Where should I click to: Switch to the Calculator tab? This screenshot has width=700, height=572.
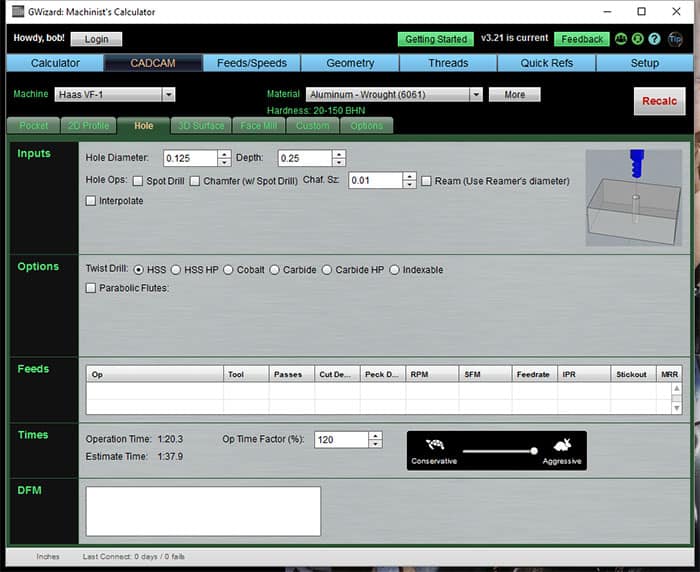tap(55, 63)
